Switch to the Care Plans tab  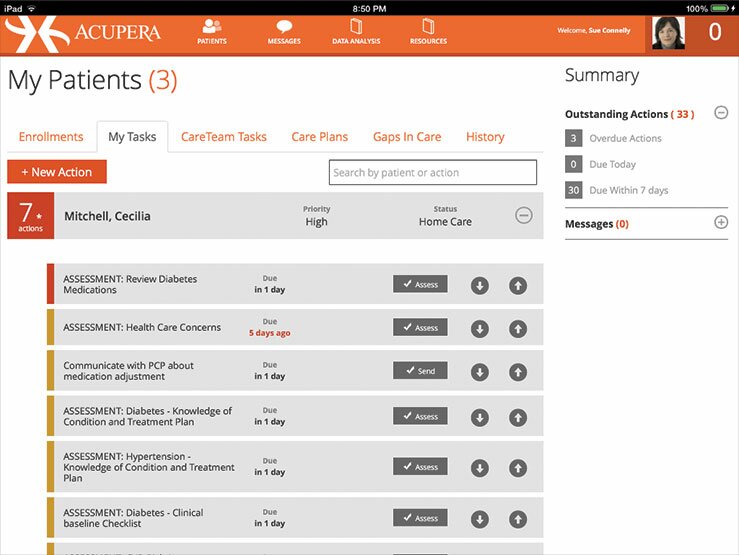click(x=320, y=137)
